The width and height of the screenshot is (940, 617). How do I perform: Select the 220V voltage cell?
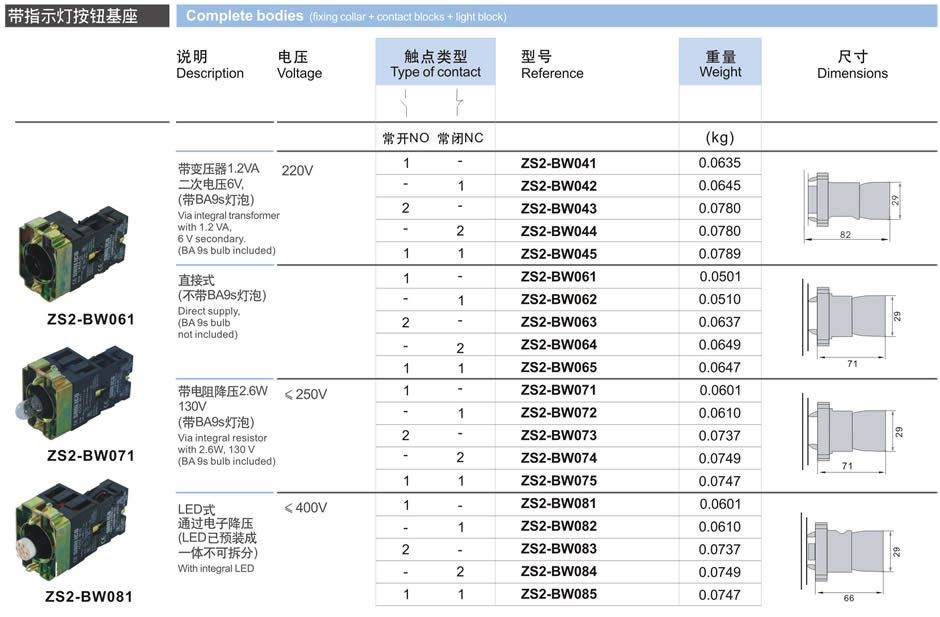298,171
